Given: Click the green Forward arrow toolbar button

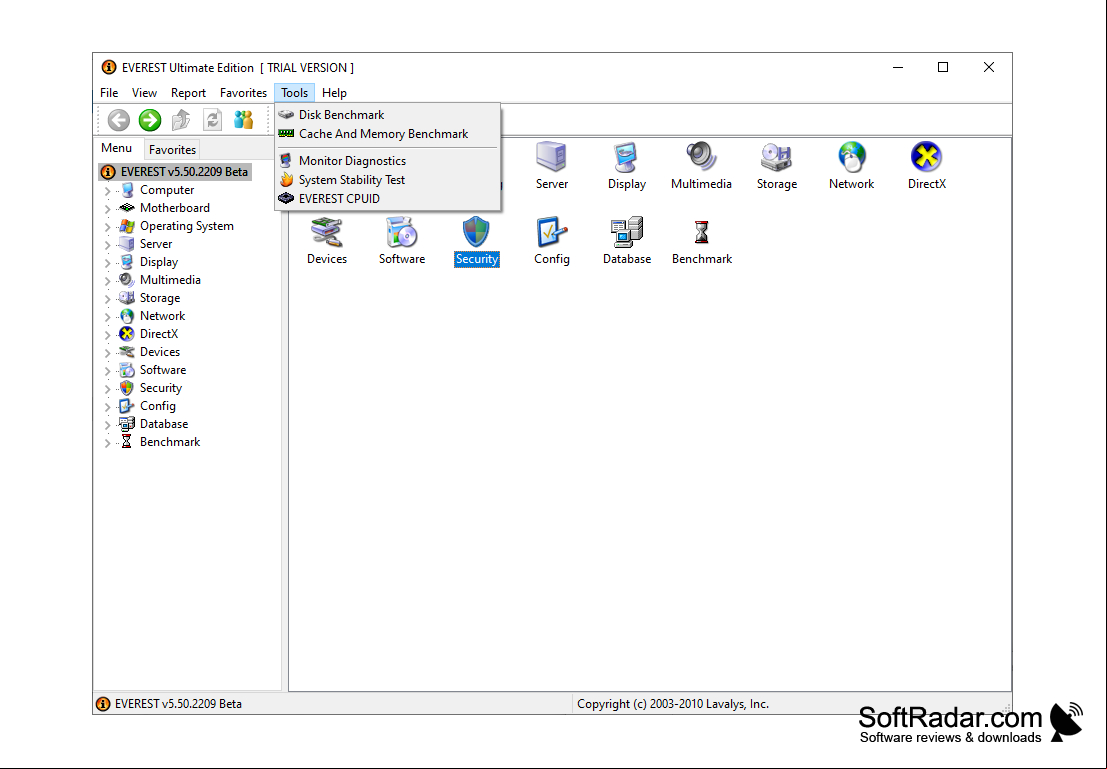Looking at the screenshot, I should pos(150,120).
